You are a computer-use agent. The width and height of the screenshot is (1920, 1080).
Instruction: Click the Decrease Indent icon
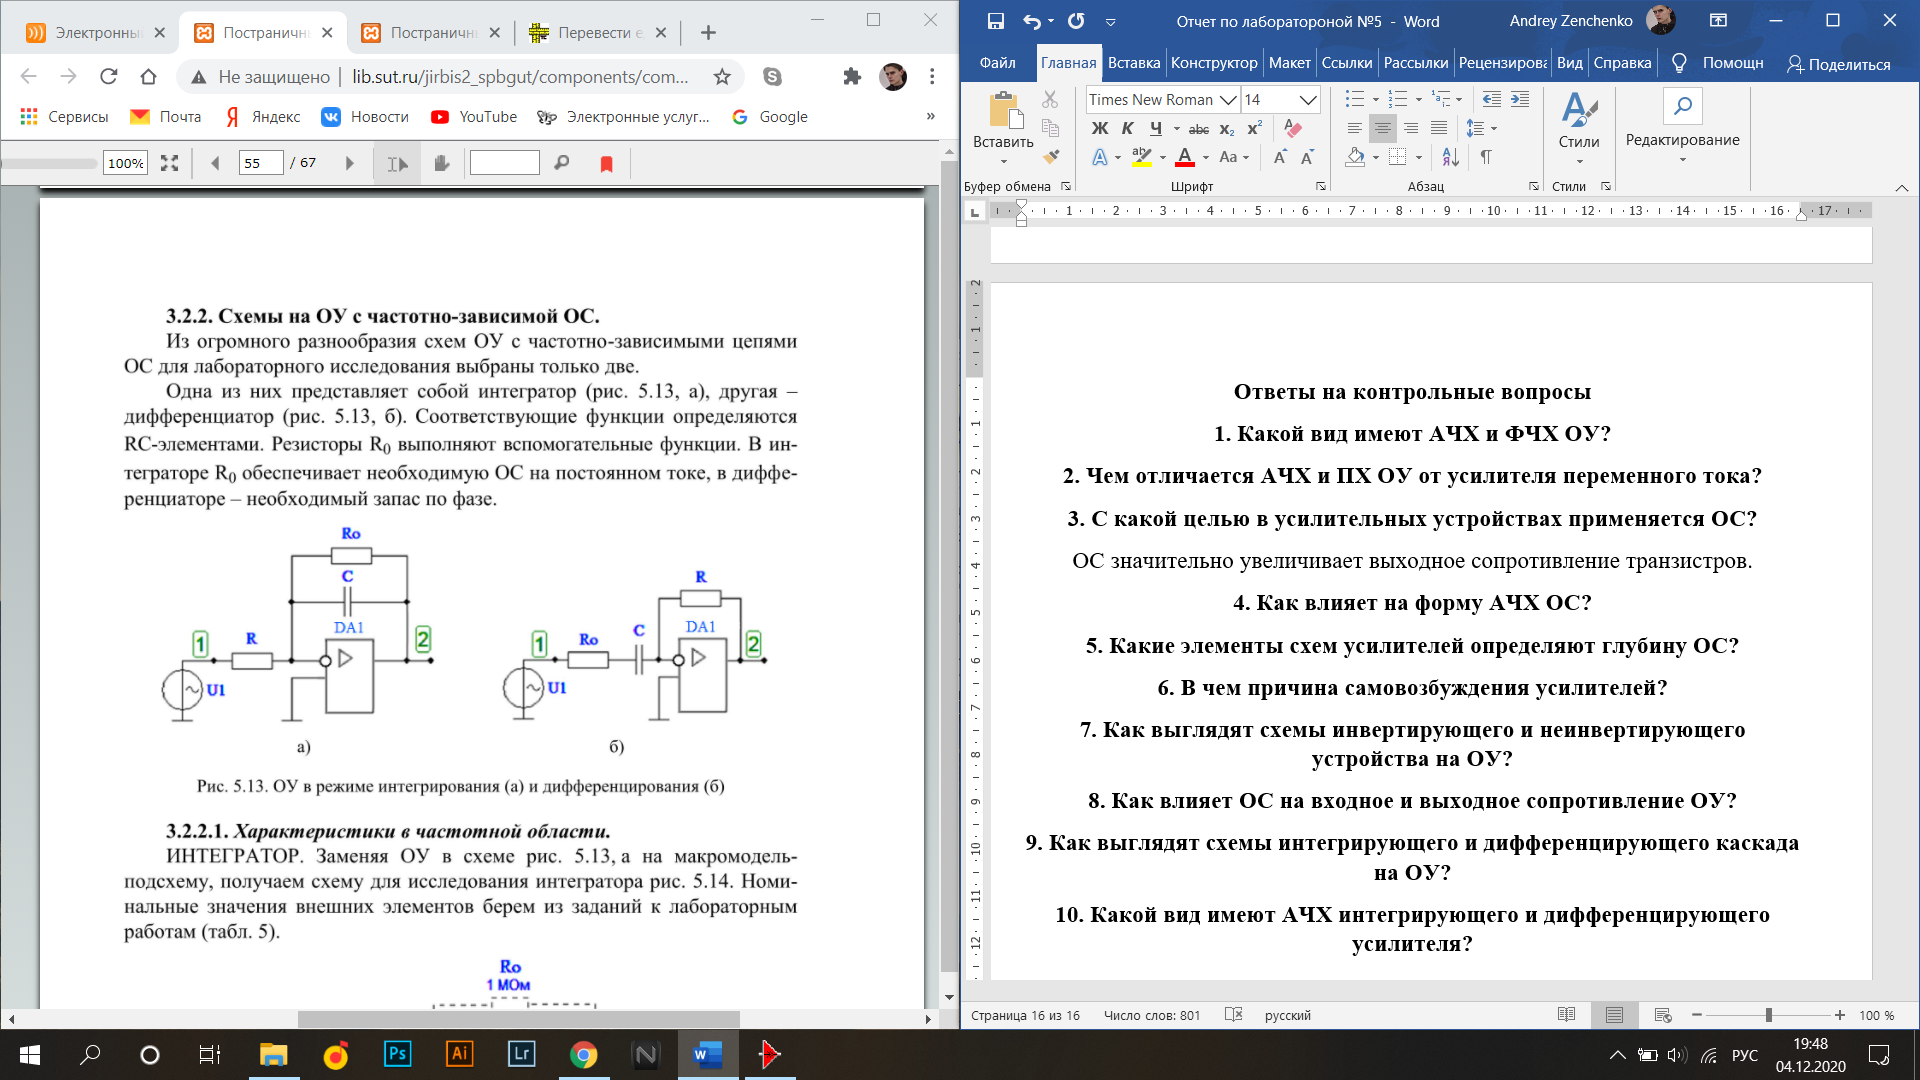pyautogui.click(x=1491, y=99)
